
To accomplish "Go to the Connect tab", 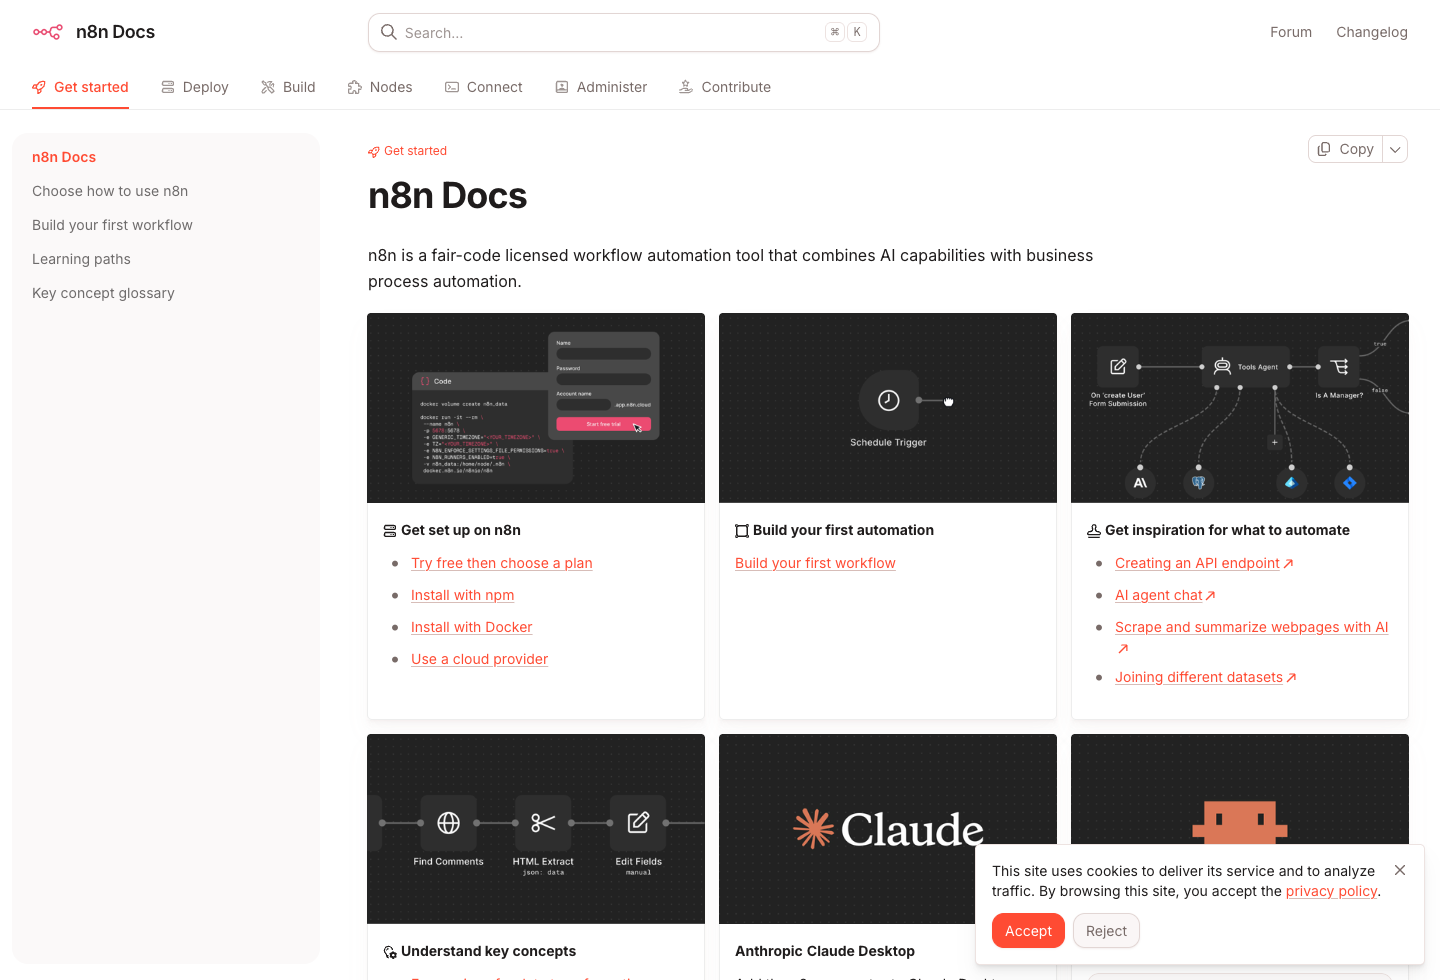I will pos(484,87).
